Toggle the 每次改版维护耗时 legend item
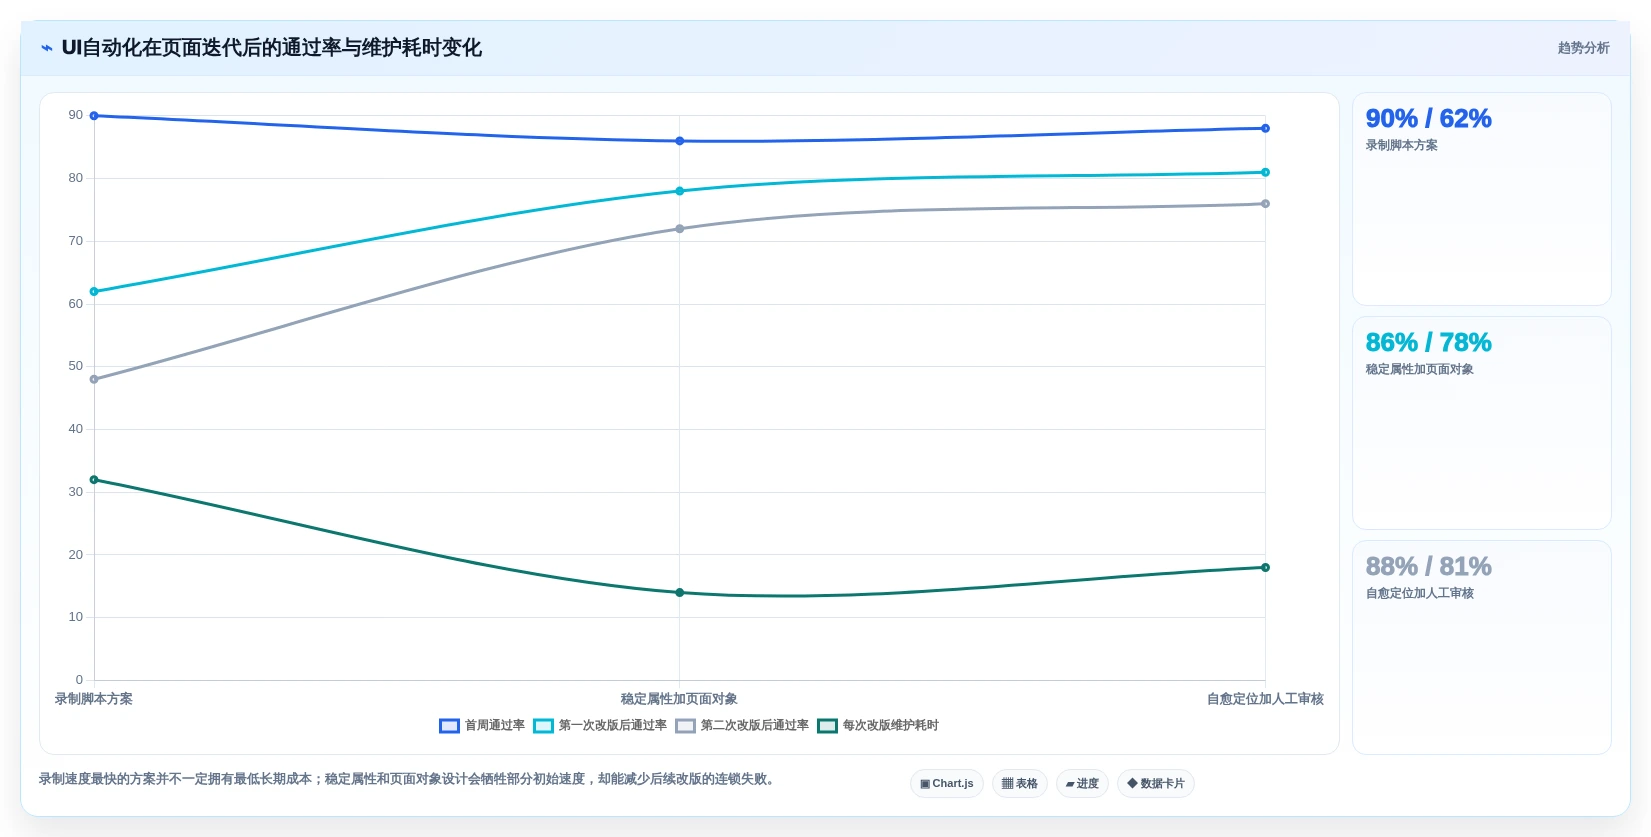The image size is (1651, 837). (878, 726)
